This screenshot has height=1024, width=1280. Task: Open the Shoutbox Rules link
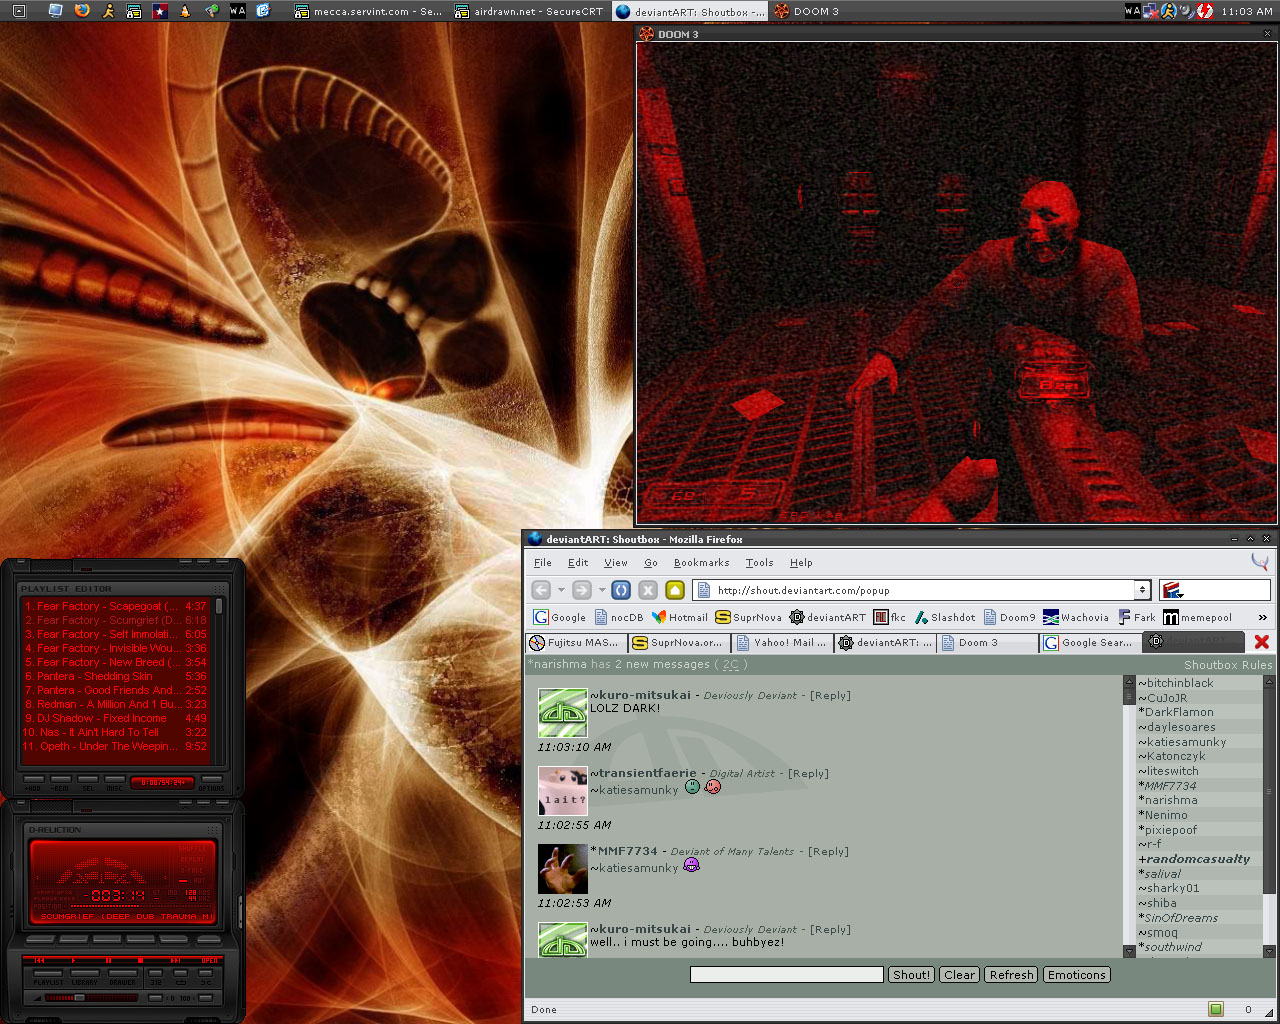coord(1228,665)
